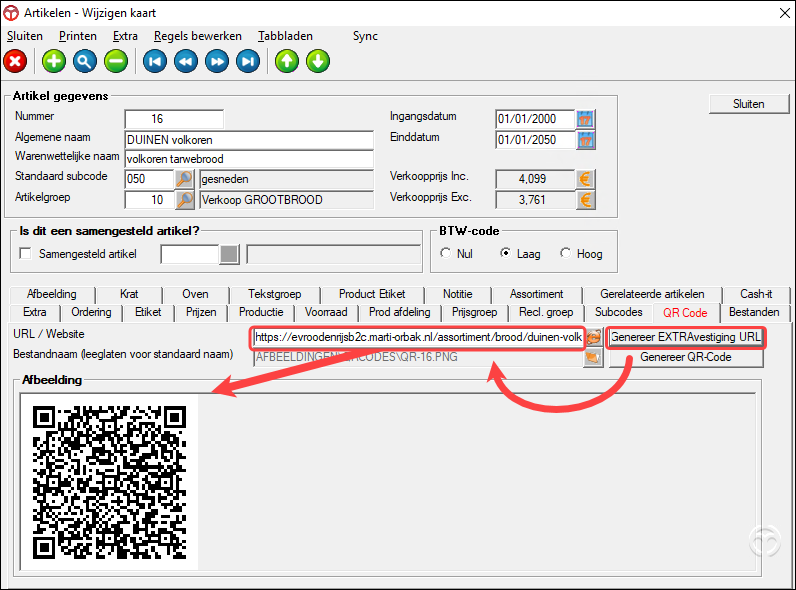Click euro icon beside Verkoopprijs Inc.

[585, 179]
